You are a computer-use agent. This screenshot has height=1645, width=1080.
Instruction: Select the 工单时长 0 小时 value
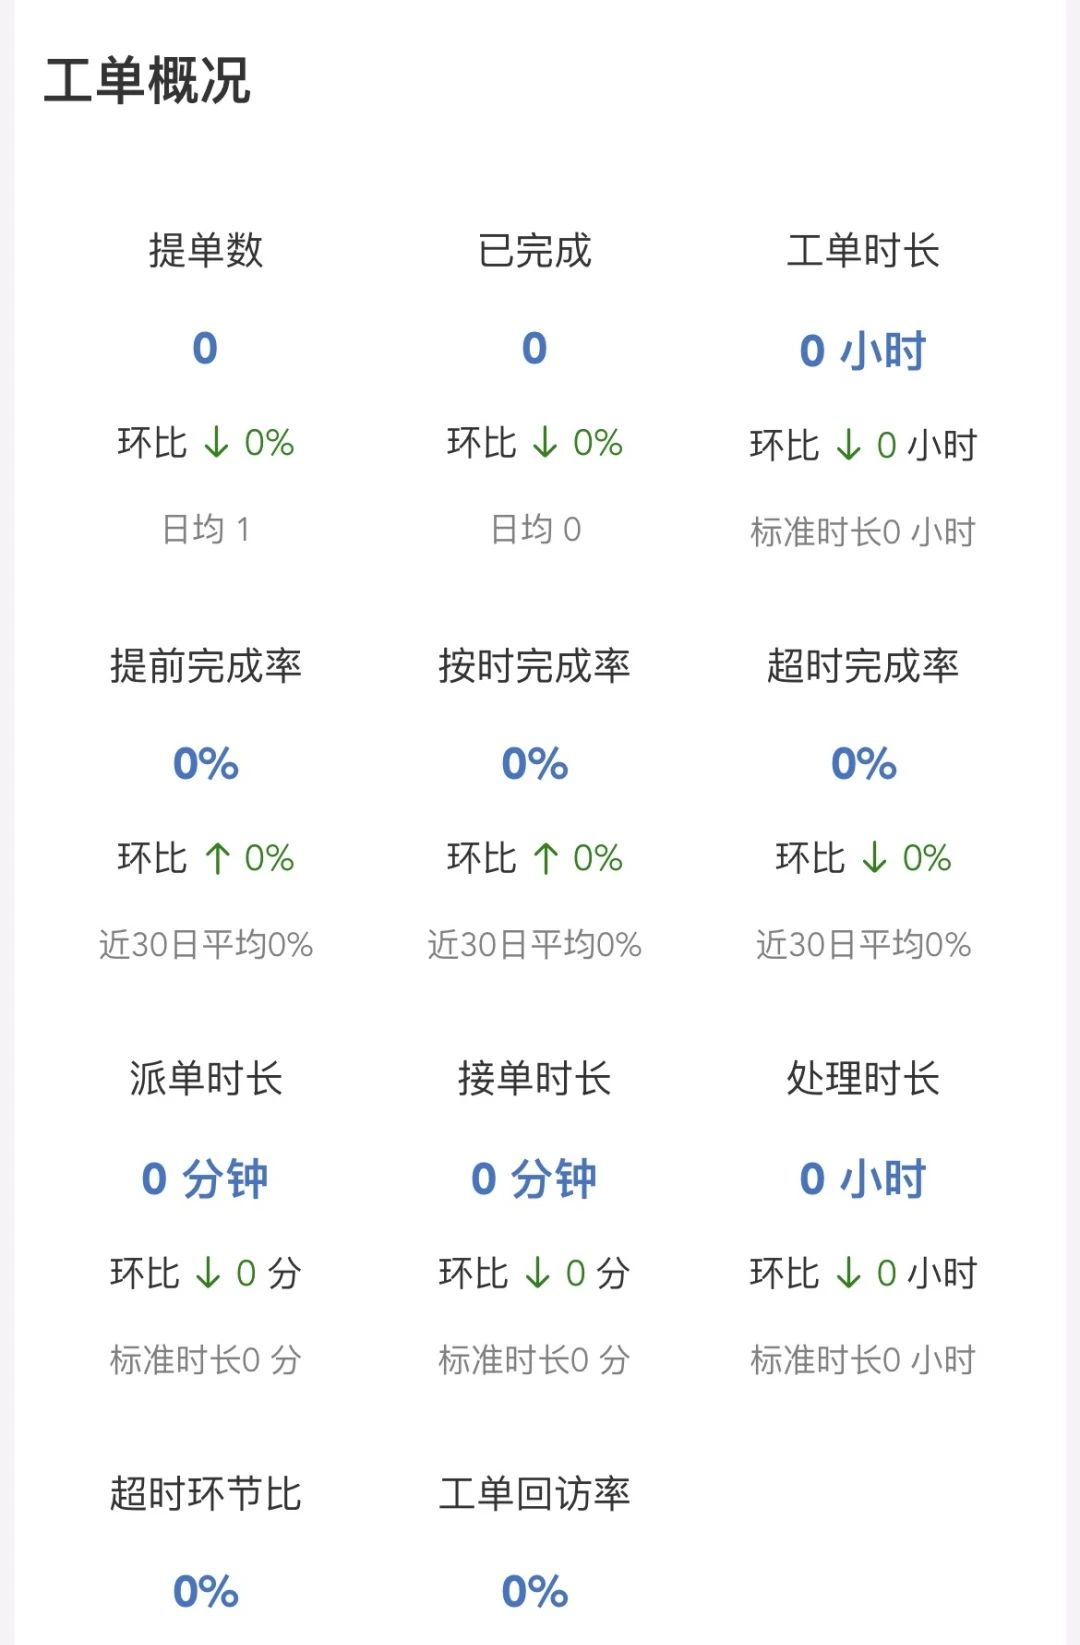(x=863, y=351)
